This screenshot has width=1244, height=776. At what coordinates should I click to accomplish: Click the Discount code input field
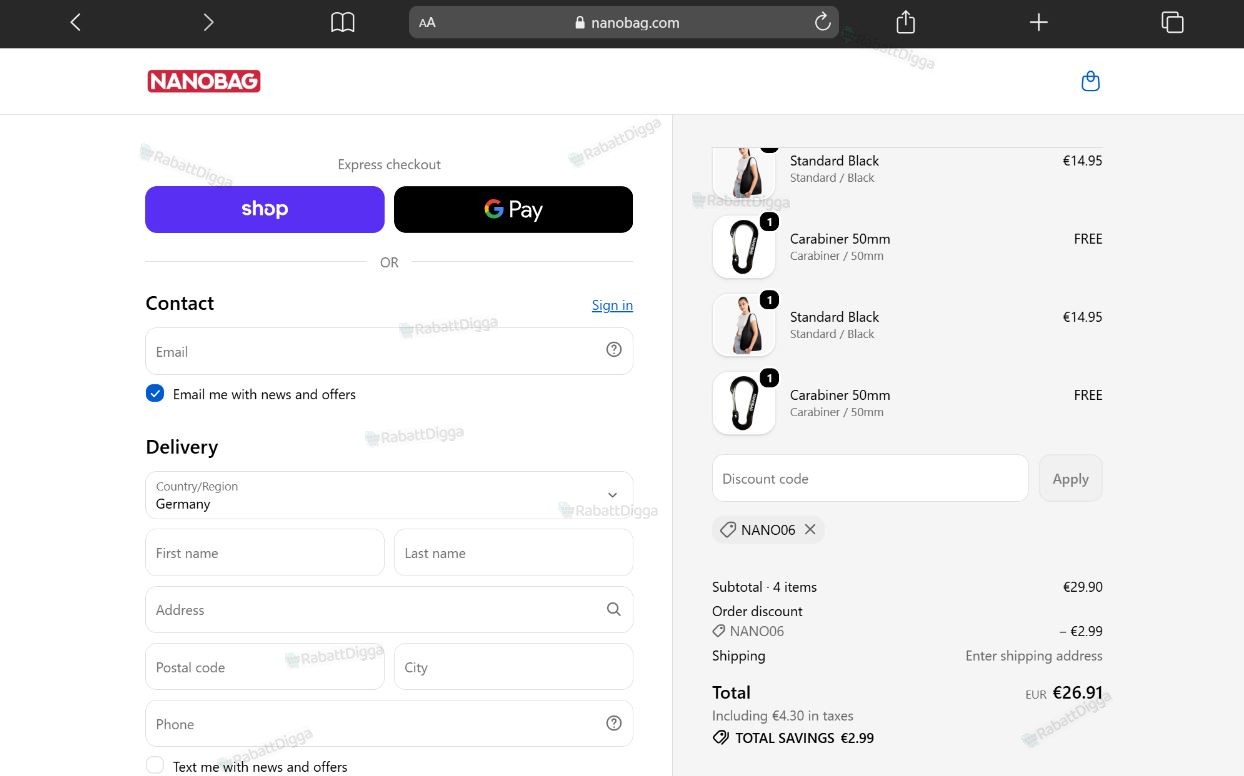pyautogui.click(x=870, y=478)
